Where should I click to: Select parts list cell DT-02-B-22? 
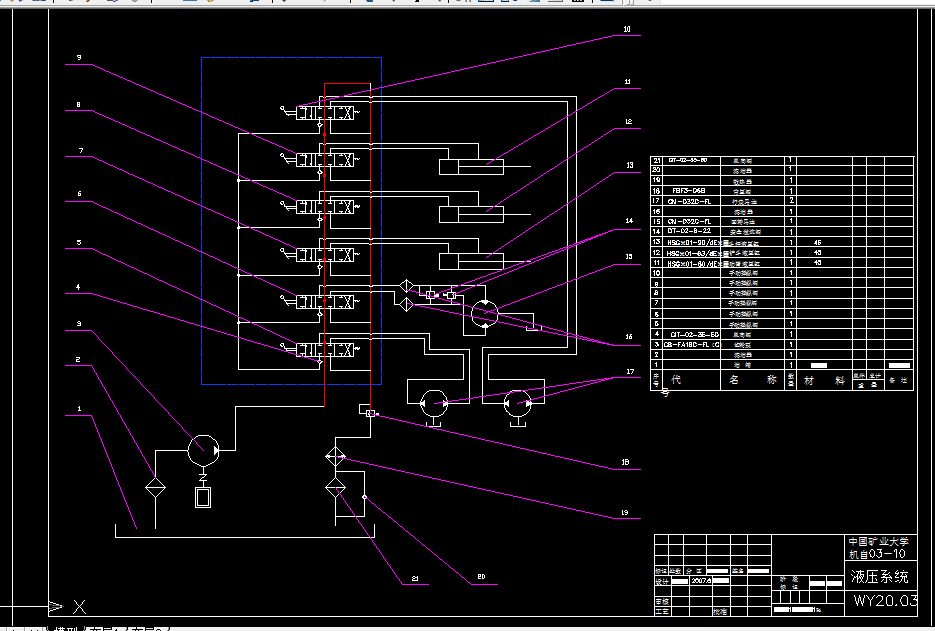(x=689, y=231)
